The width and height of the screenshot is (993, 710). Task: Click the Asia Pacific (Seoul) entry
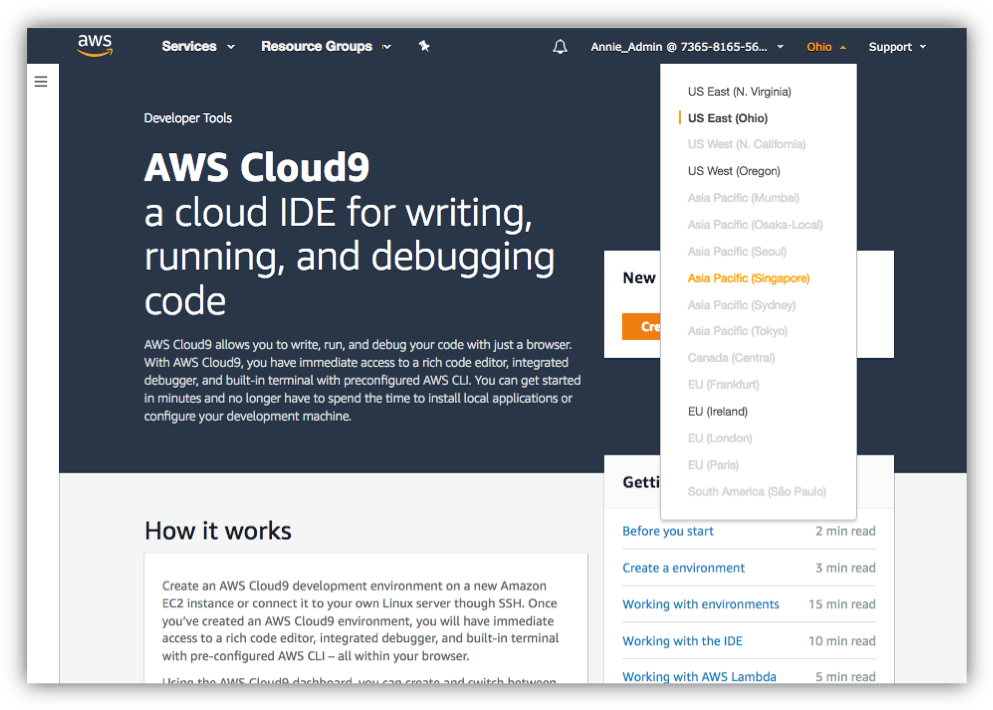coord(737,251)
